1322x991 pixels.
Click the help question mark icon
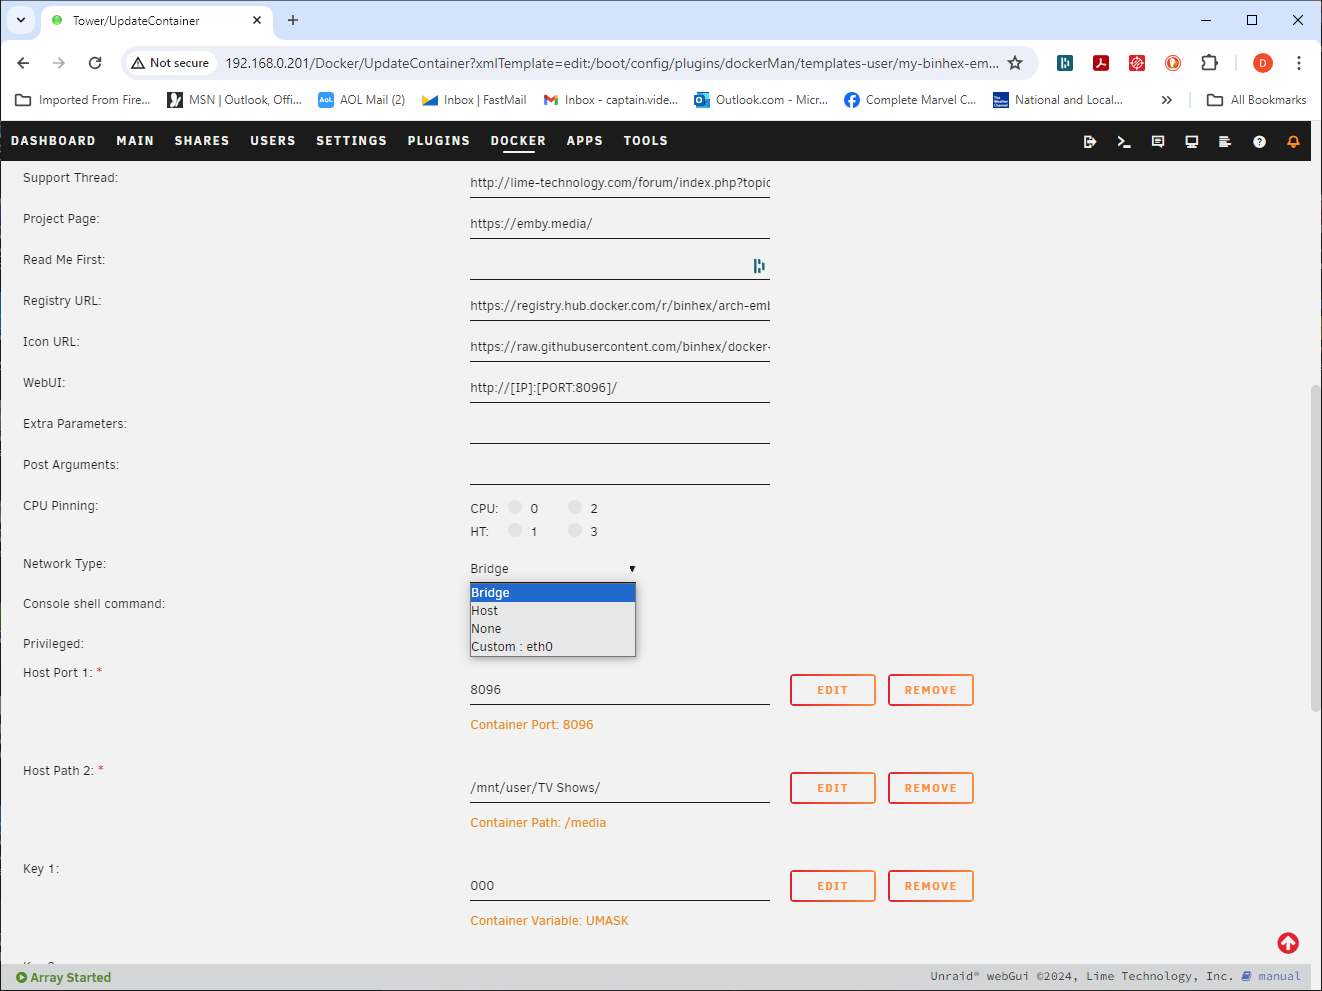[1259, 142]
